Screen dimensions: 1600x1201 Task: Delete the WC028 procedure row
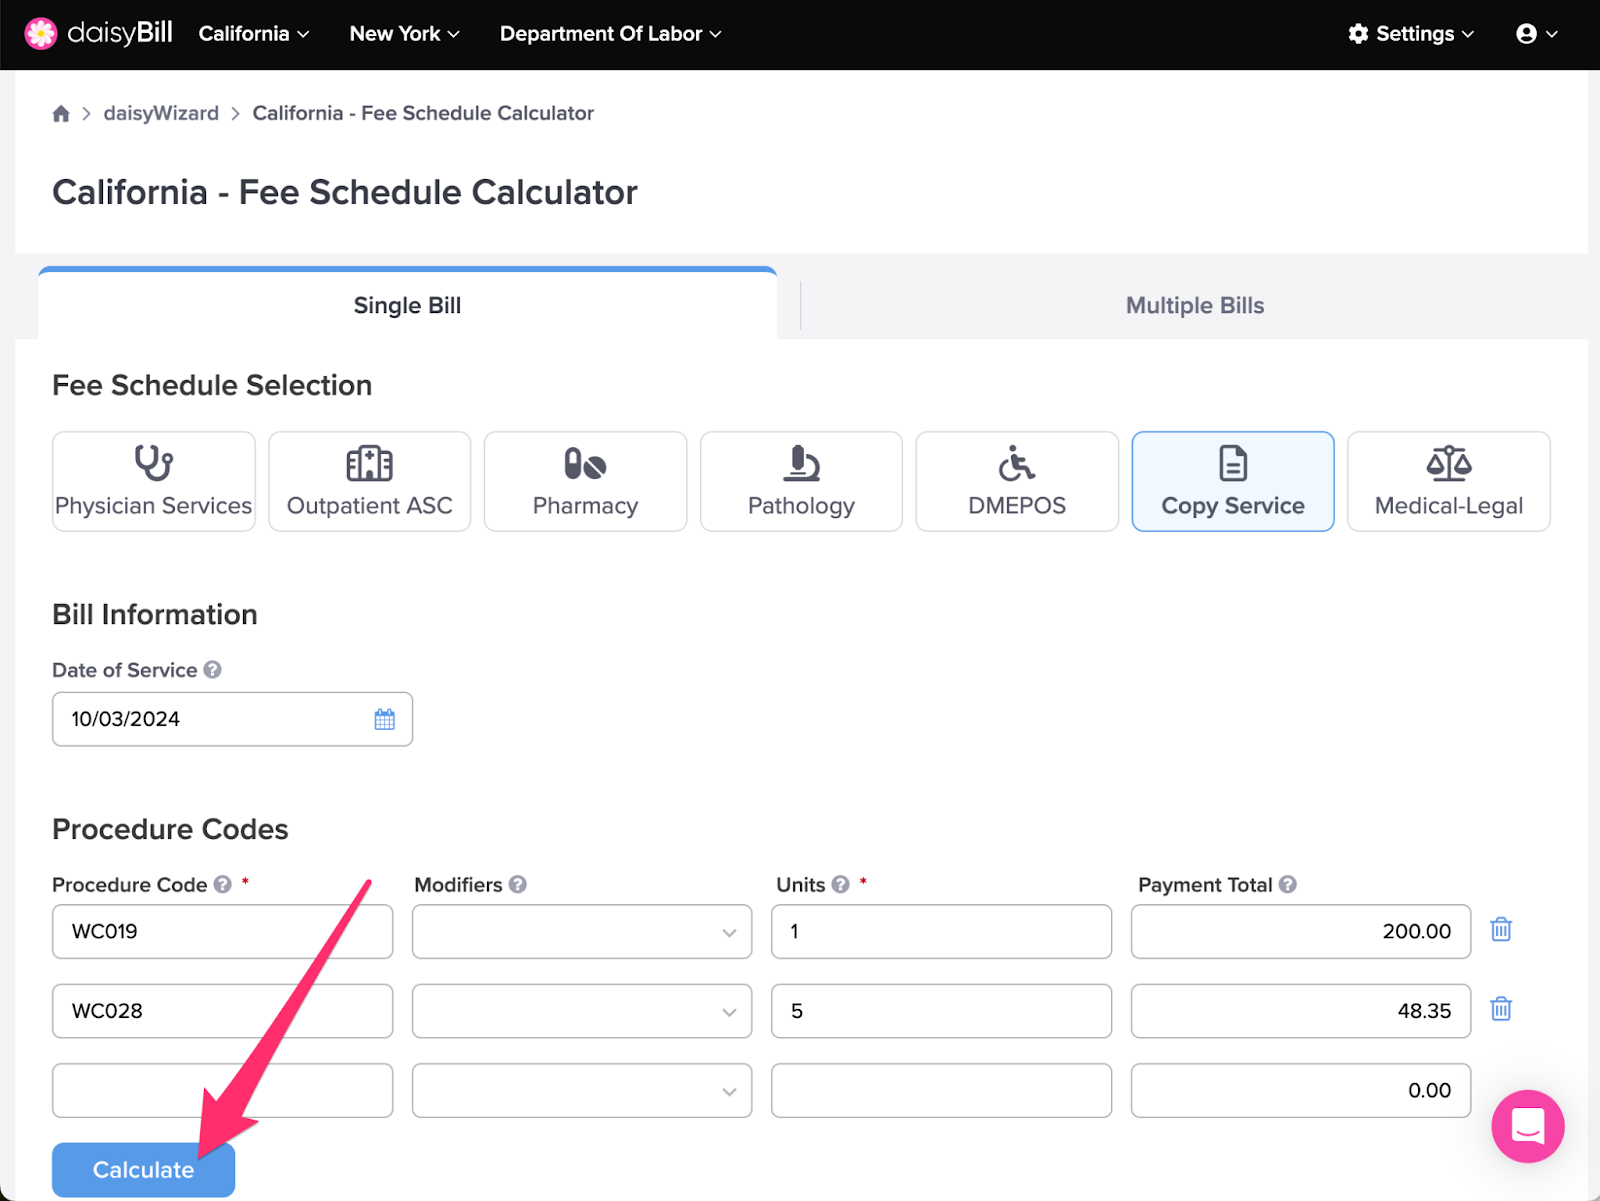pos(1501,1009)
